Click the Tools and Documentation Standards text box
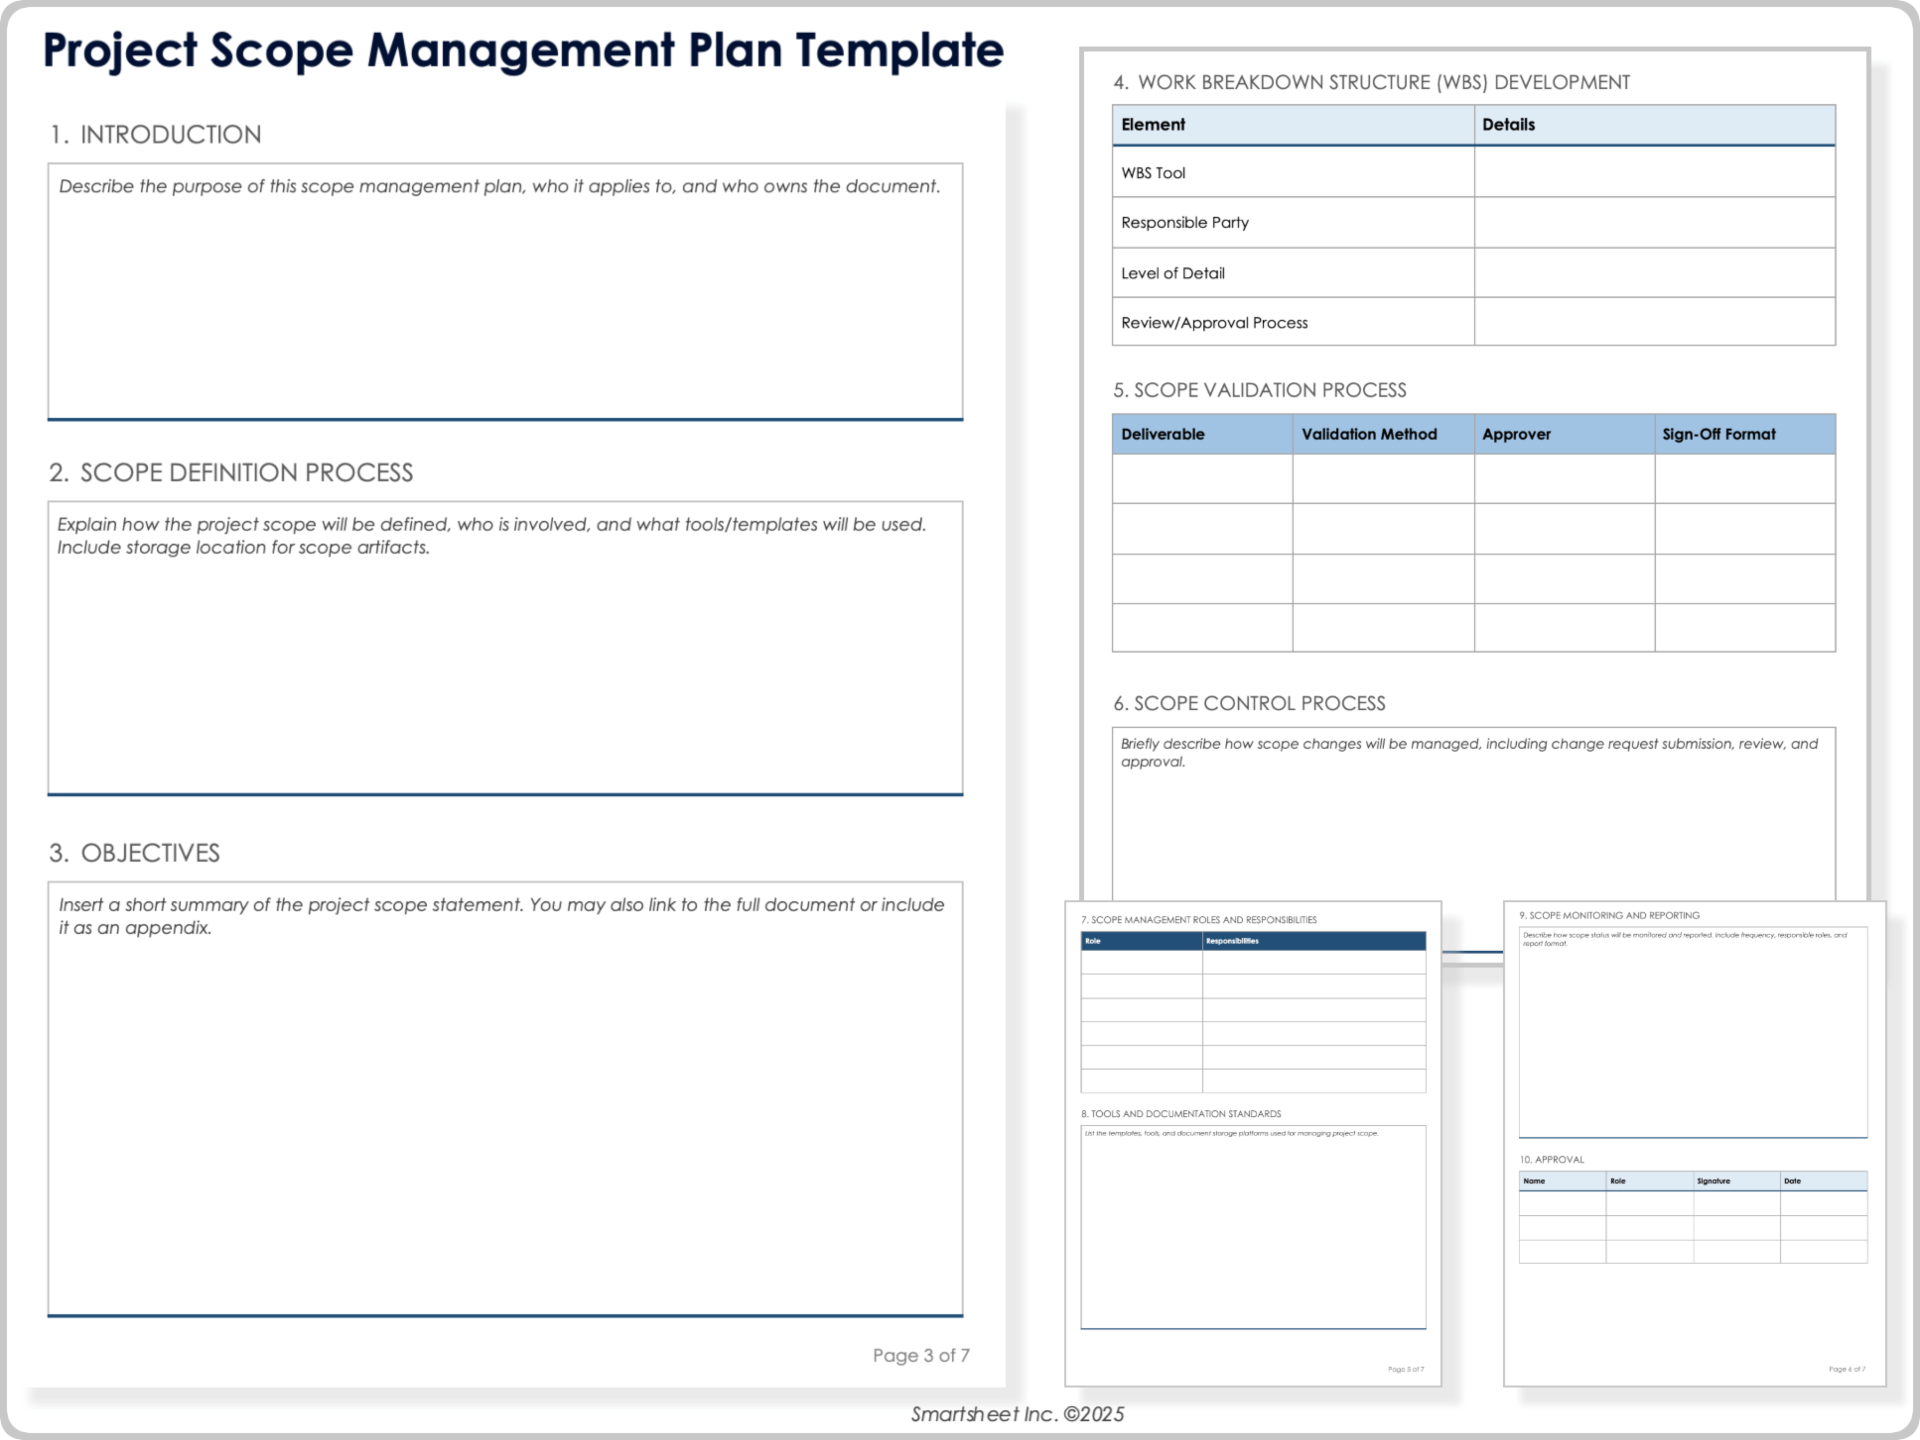 1253,1225
